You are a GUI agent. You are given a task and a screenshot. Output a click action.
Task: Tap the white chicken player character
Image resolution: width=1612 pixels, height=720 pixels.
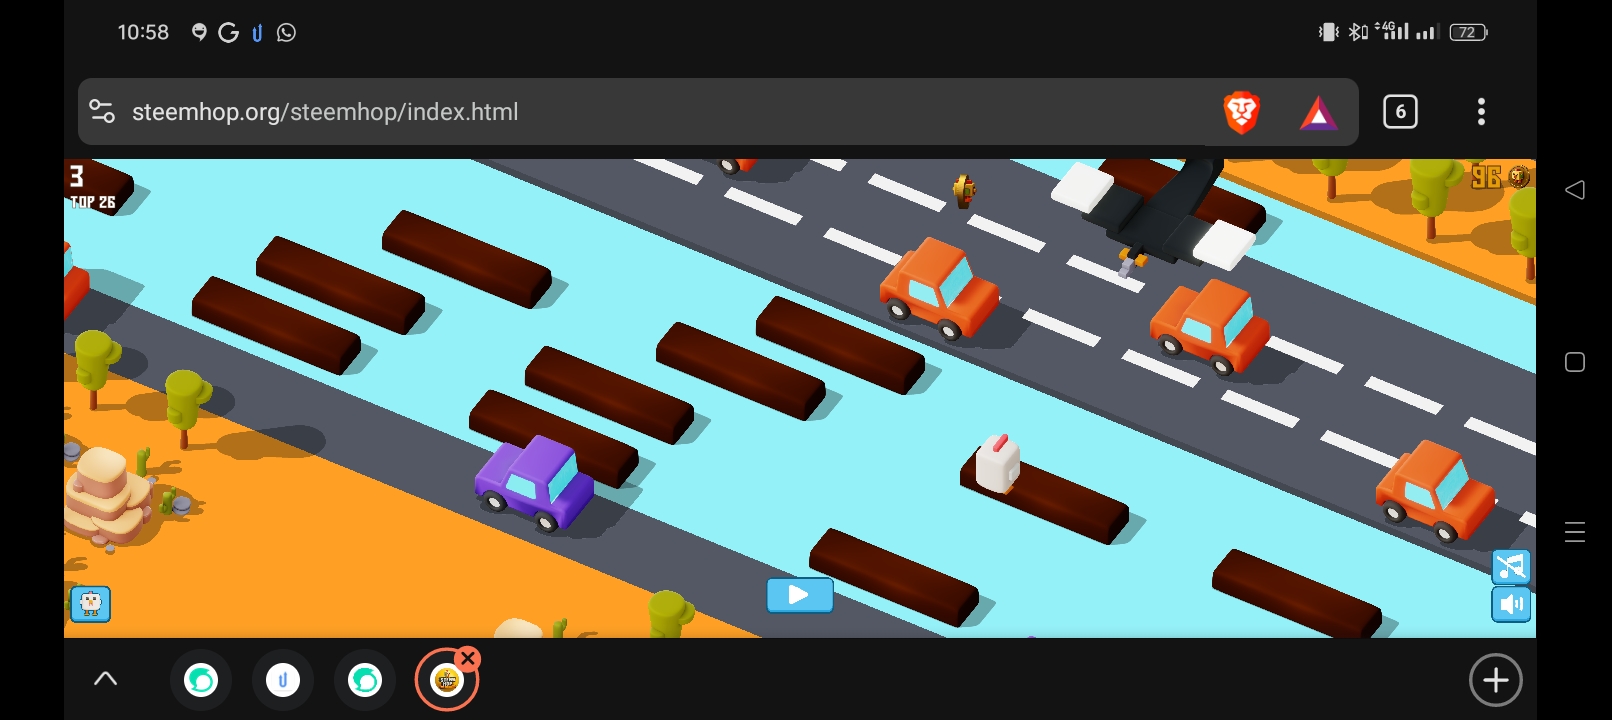(997, 463)
